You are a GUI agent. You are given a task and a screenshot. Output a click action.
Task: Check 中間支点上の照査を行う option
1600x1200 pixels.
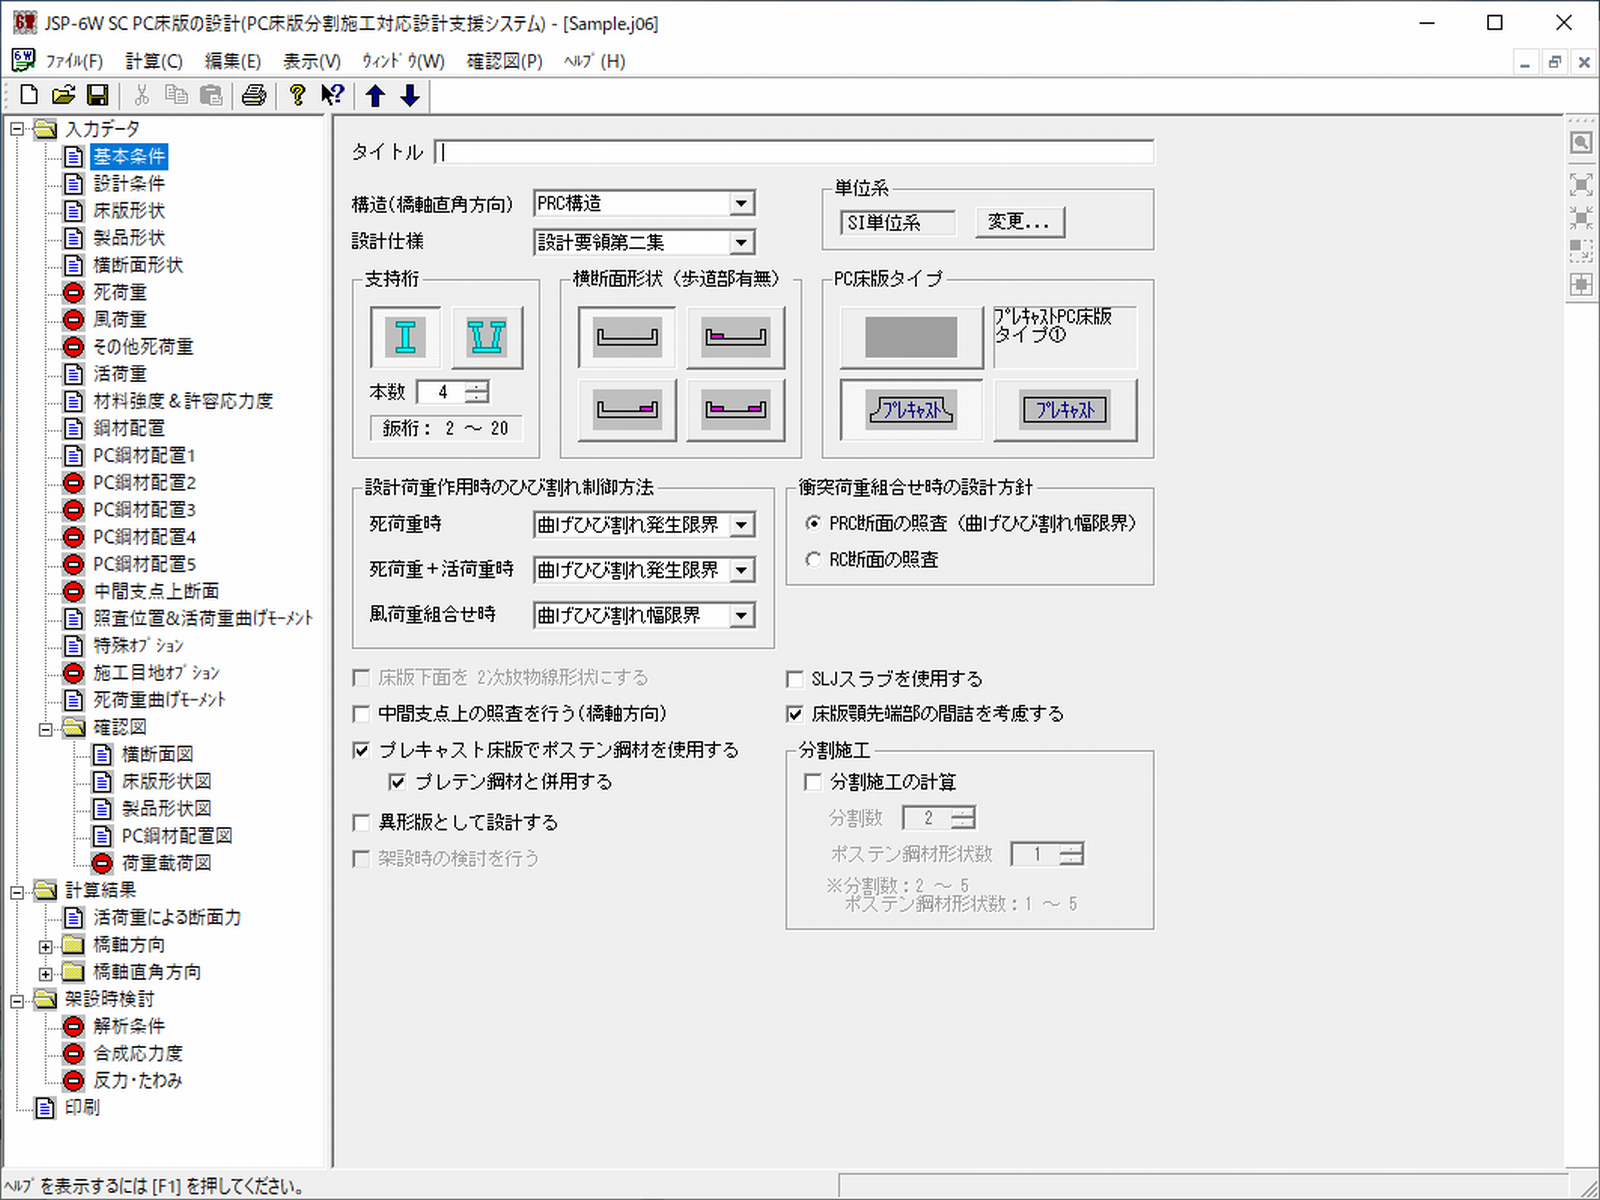pos(362,714)
